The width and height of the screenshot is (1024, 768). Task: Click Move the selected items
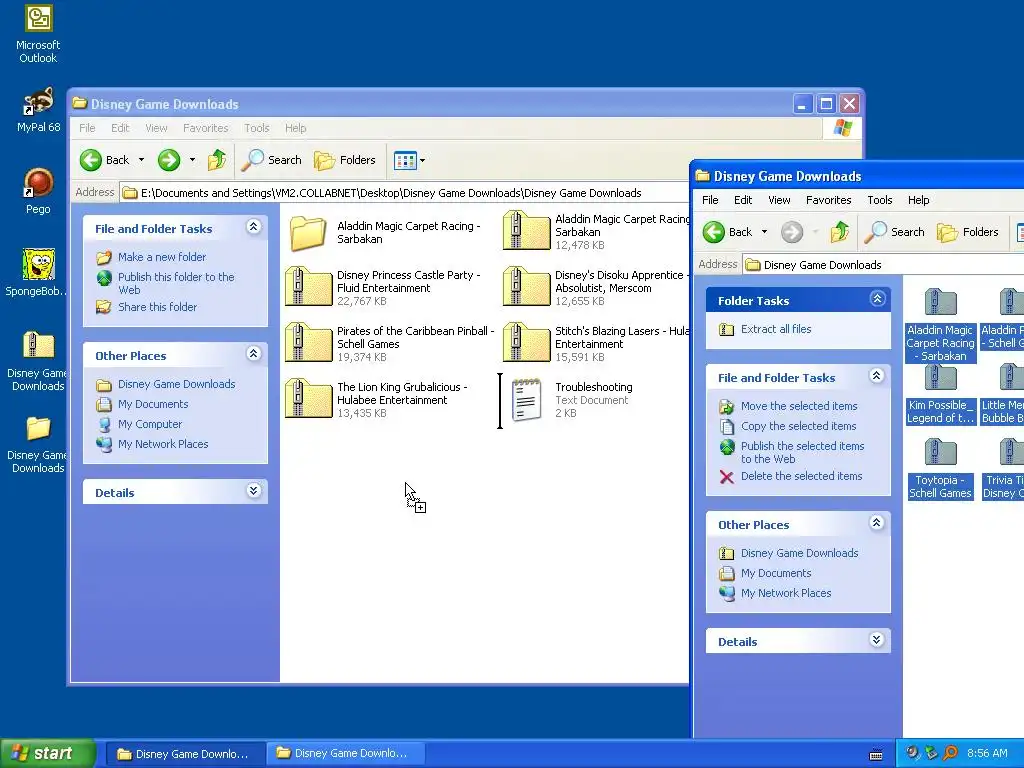click(799, 406)
